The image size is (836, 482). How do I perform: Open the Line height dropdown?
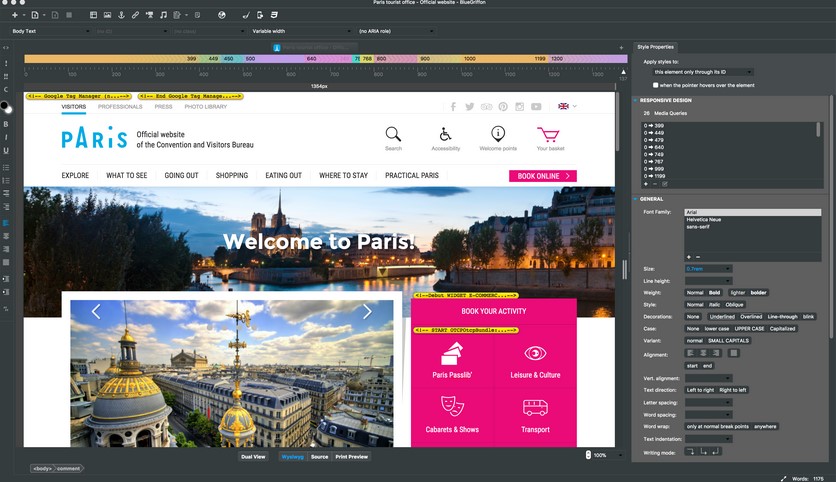(708, 281)
